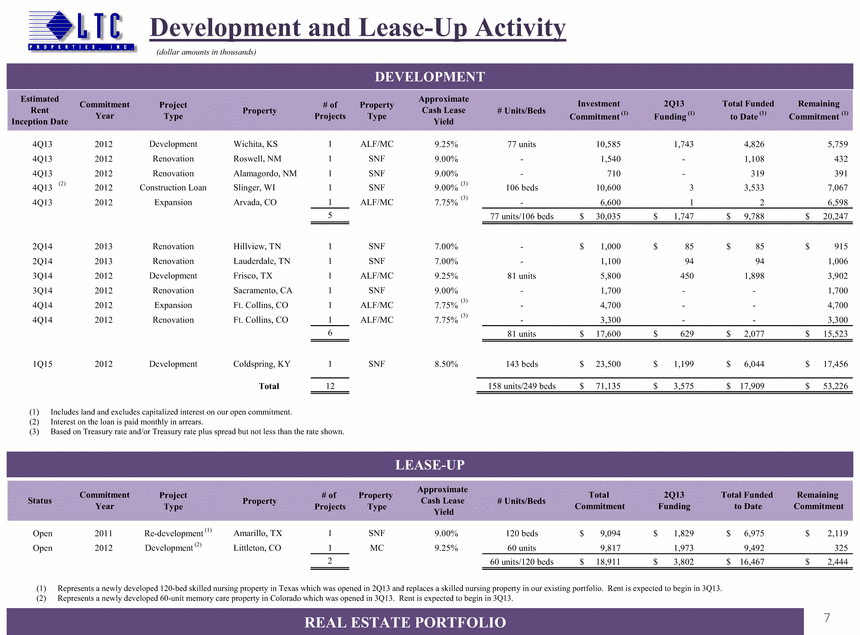
Task: Click the '10,585' investment commitment value
Action: pyautogui.click(x=608, y=144)
